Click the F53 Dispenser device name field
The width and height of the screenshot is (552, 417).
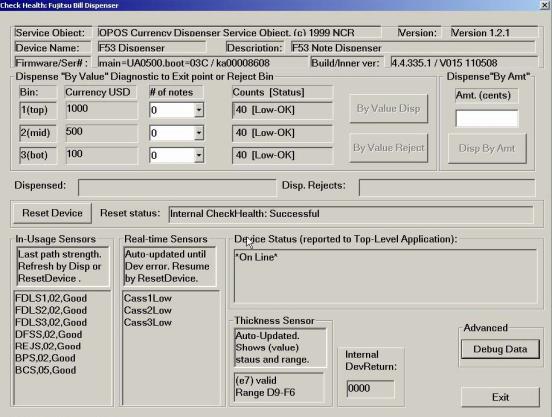(x=152, y=48)
